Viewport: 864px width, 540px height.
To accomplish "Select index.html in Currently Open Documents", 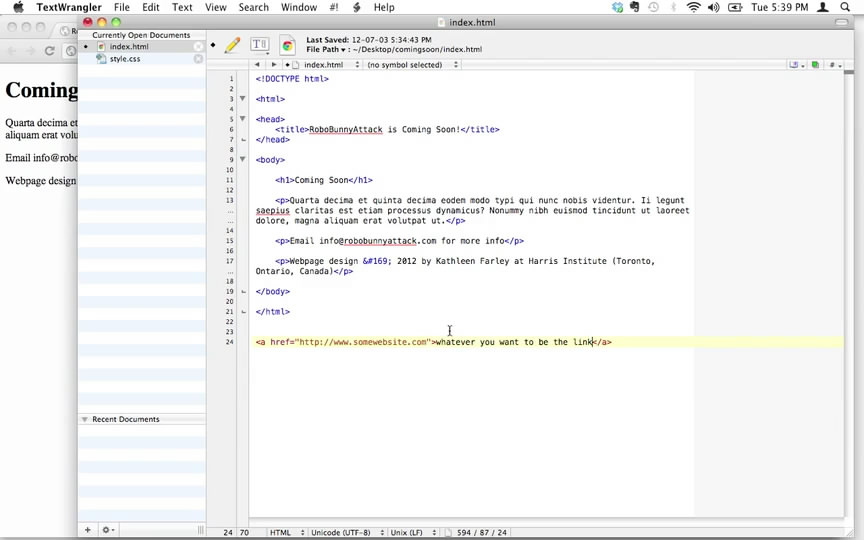I will (142, 47).
